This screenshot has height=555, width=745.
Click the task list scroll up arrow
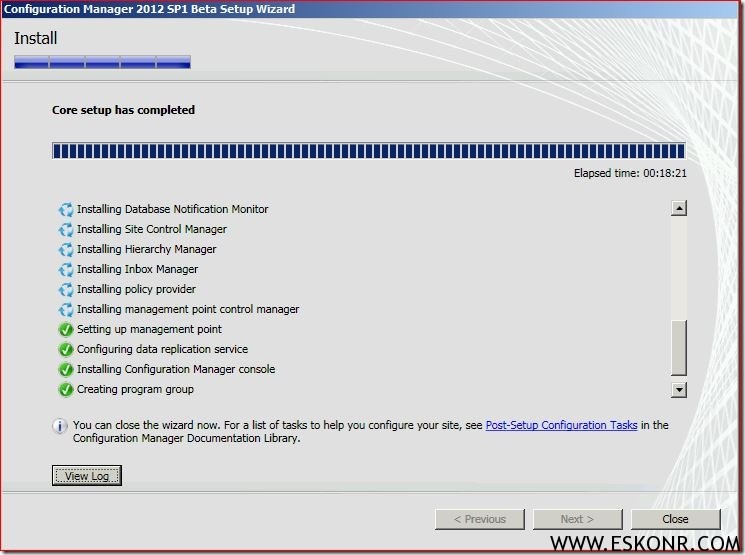point(679,208)
